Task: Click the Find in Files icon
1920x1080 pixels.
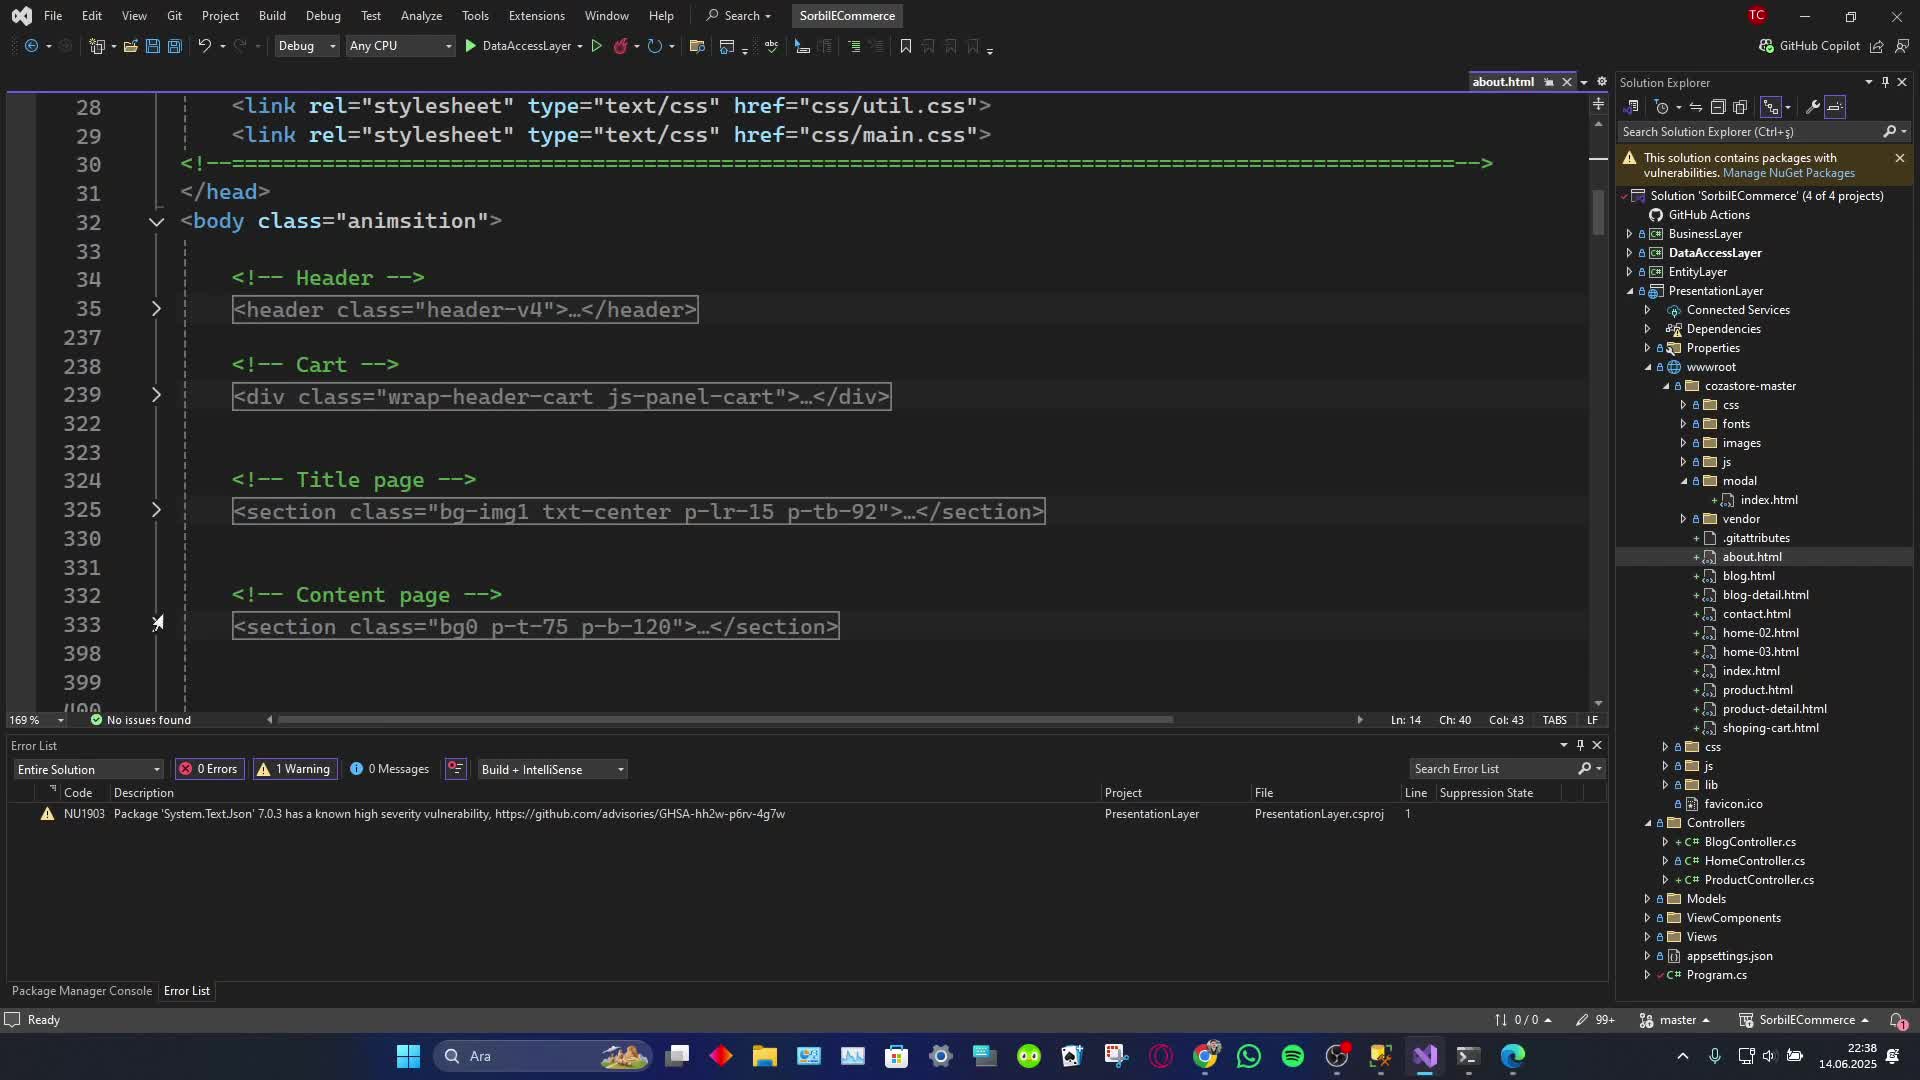Action: tap(697, 46)
